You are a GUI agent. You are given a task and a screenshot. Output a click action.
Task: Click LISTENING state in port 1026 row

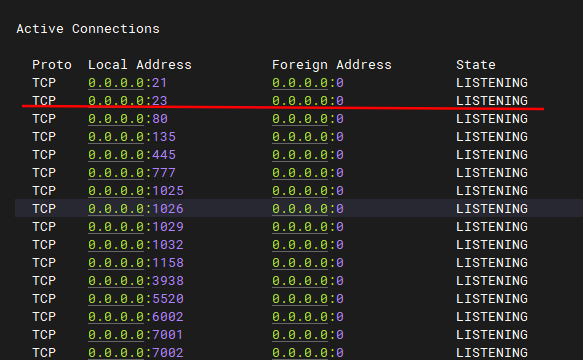(492, 209)
